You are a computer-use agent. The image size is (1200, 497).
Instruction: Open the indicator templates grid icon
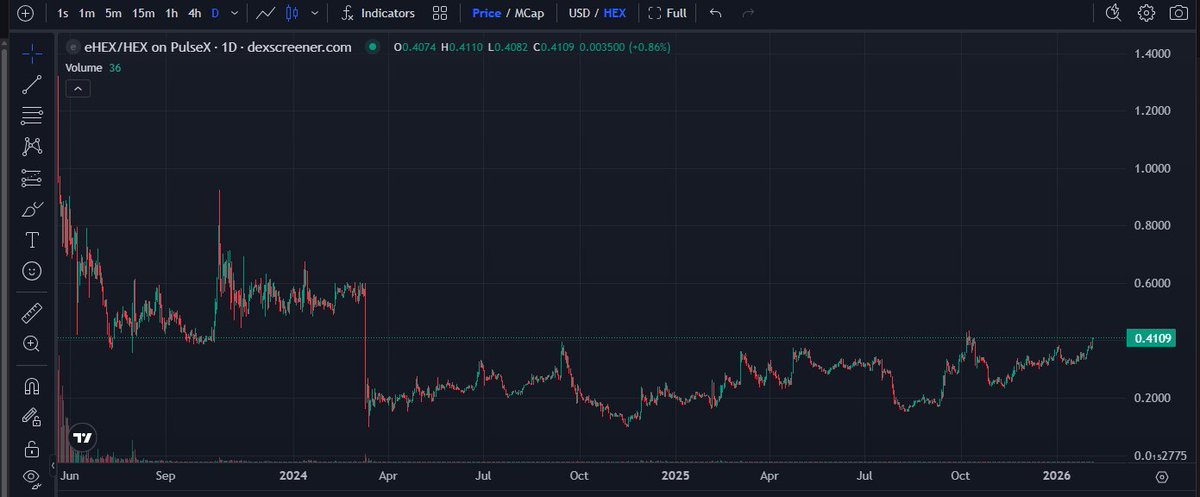point(440,14)
